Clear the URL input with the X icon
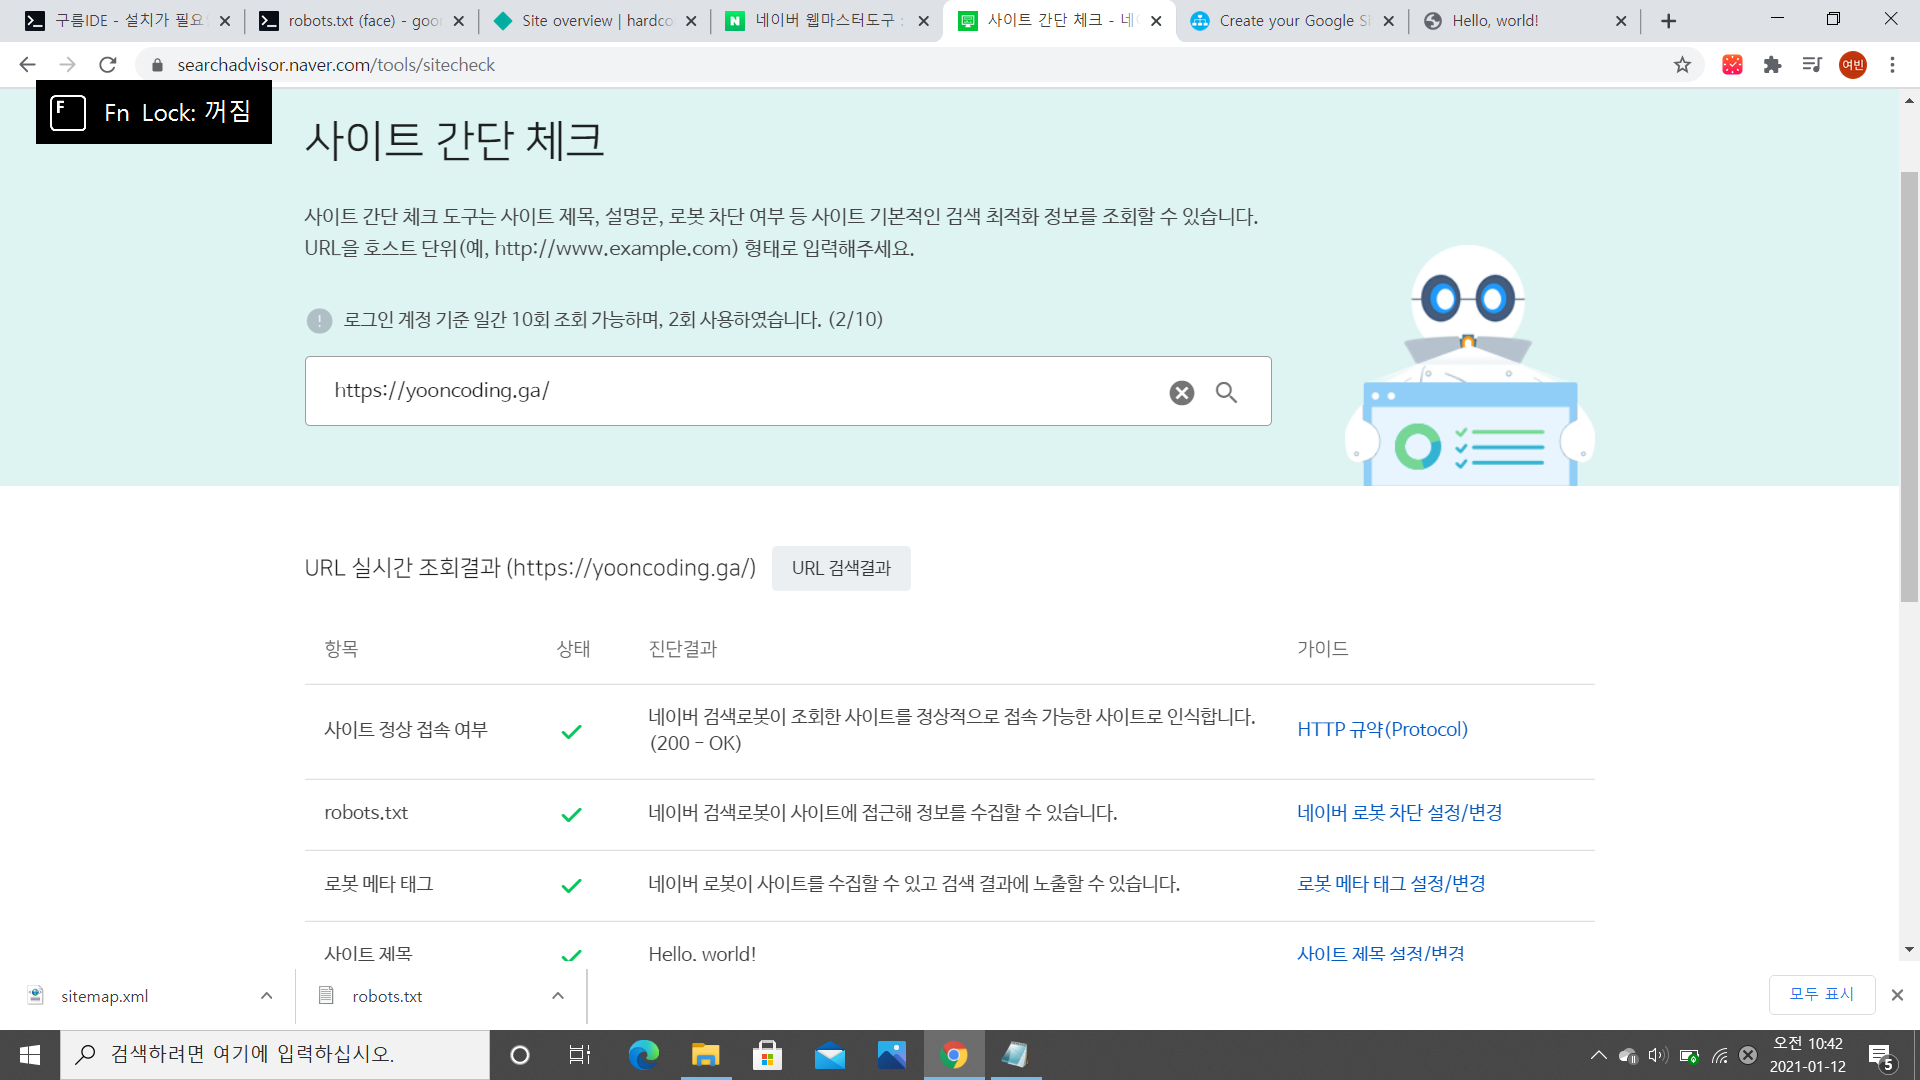 [1181, 393]
